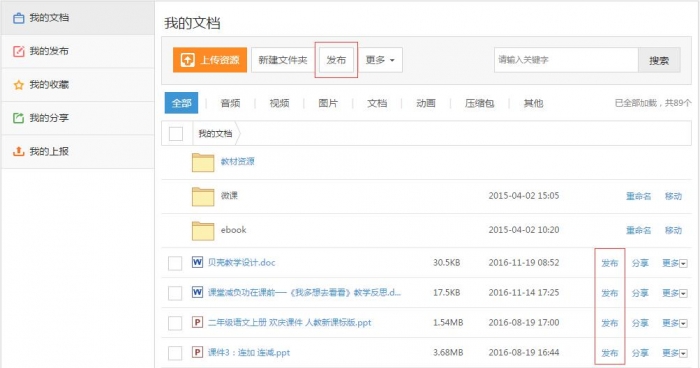Open 我的上报 in the sidebar
Screen dimensions: 700x368
[x=78, y=152]
